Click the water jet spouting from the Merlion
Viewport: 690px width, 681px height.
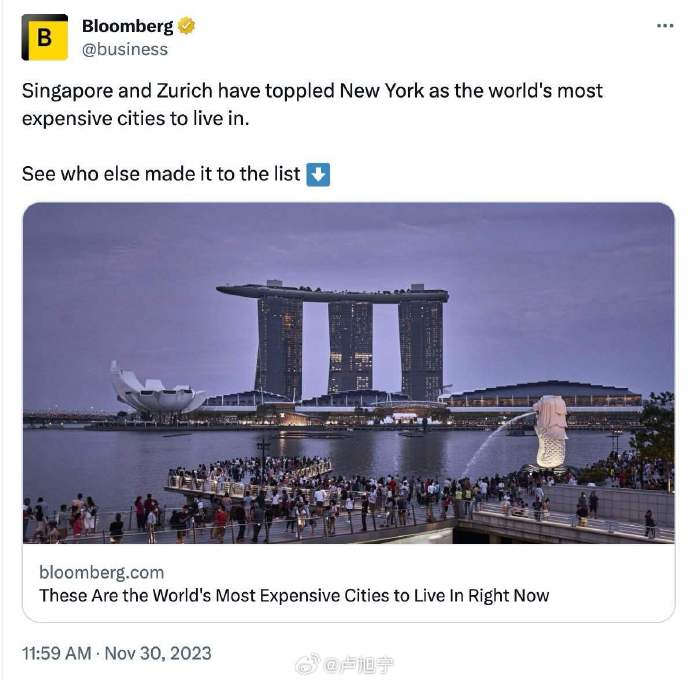[x=498, y=442]
